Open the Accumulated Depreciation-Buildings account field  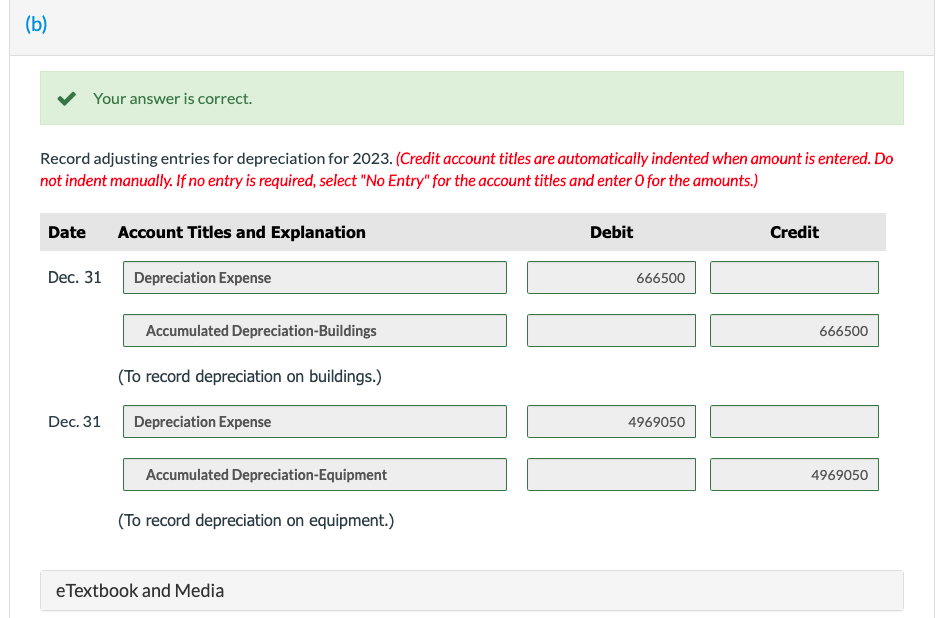(x=315, y=331)
